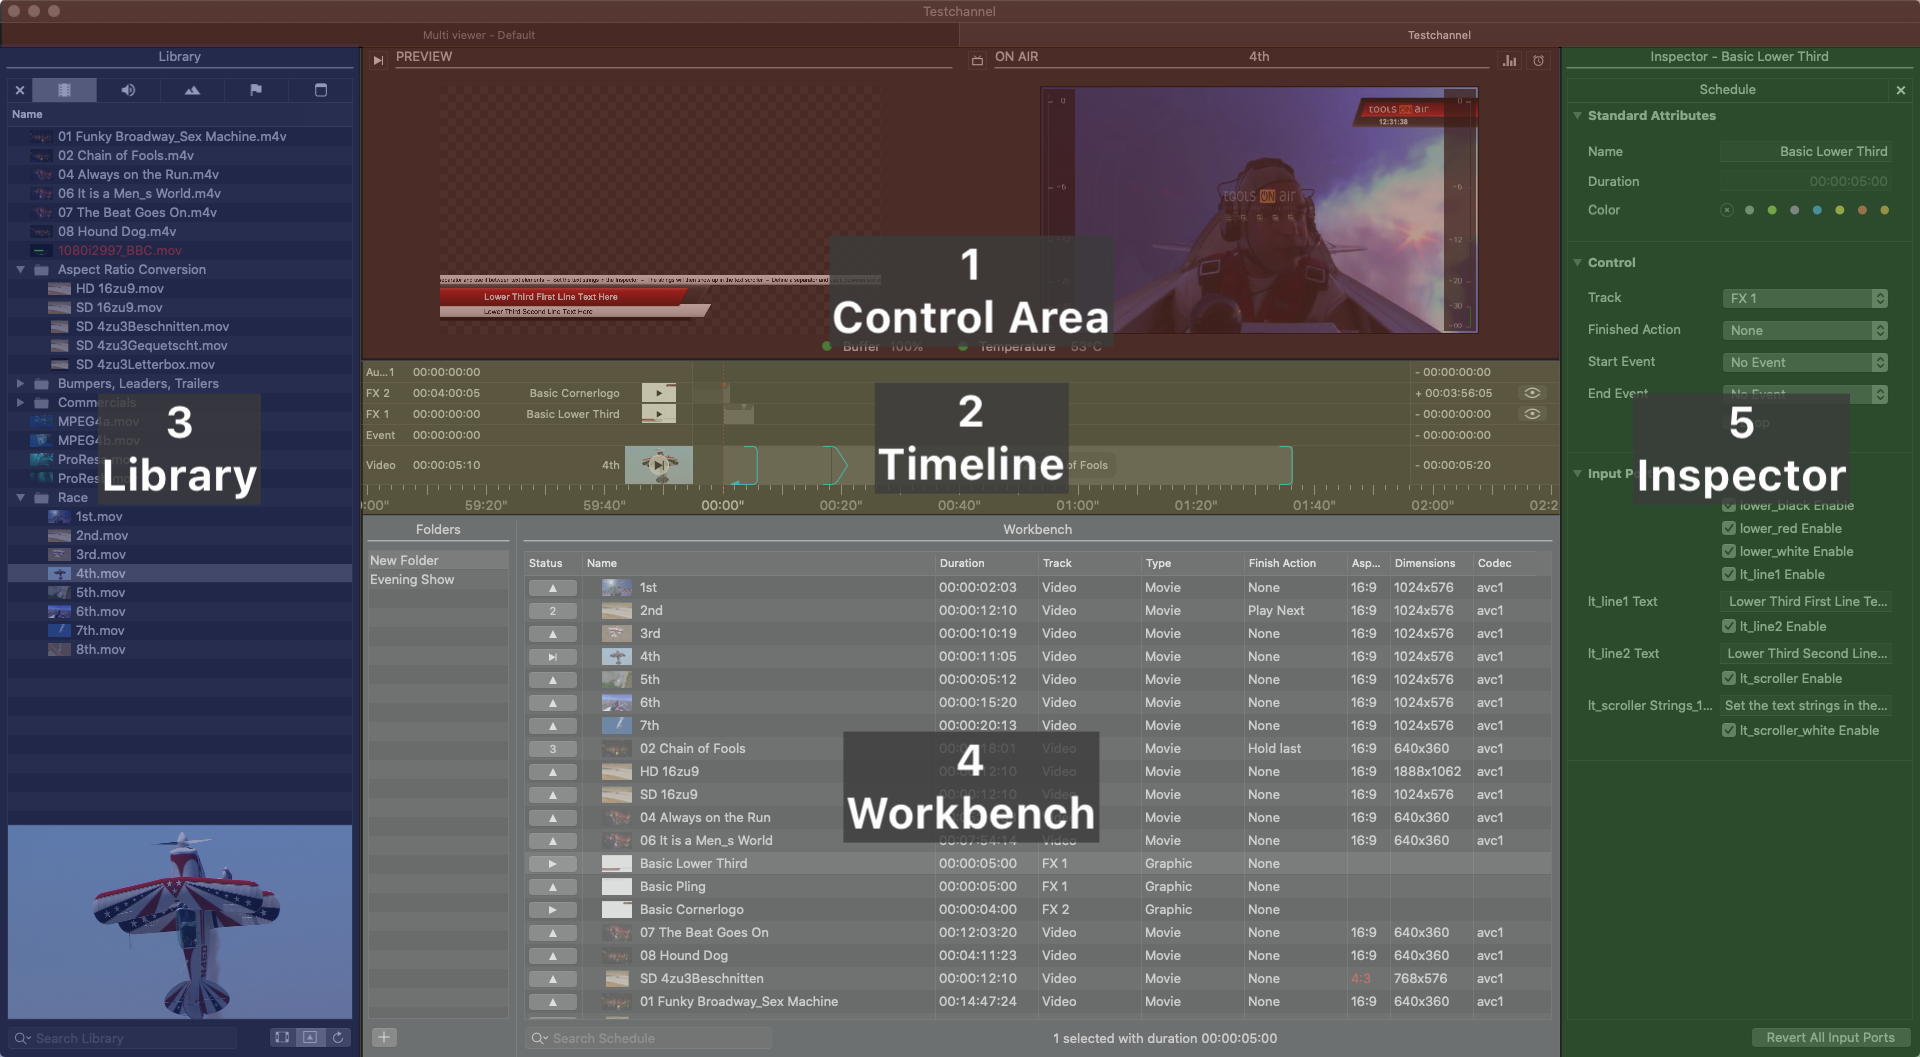
Task: Click the filmstrip view icon below Library preview
Action: [282, 1038]
